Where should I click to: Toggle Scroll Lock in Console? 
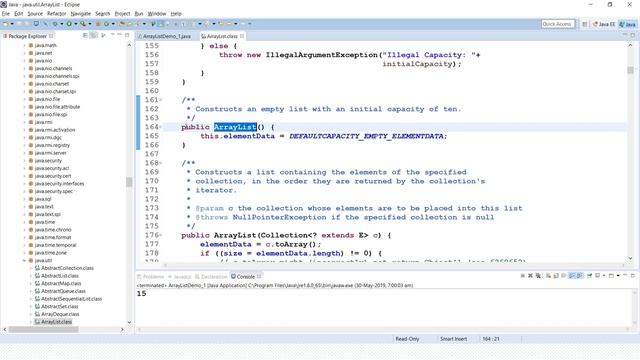tap(556, 276)
